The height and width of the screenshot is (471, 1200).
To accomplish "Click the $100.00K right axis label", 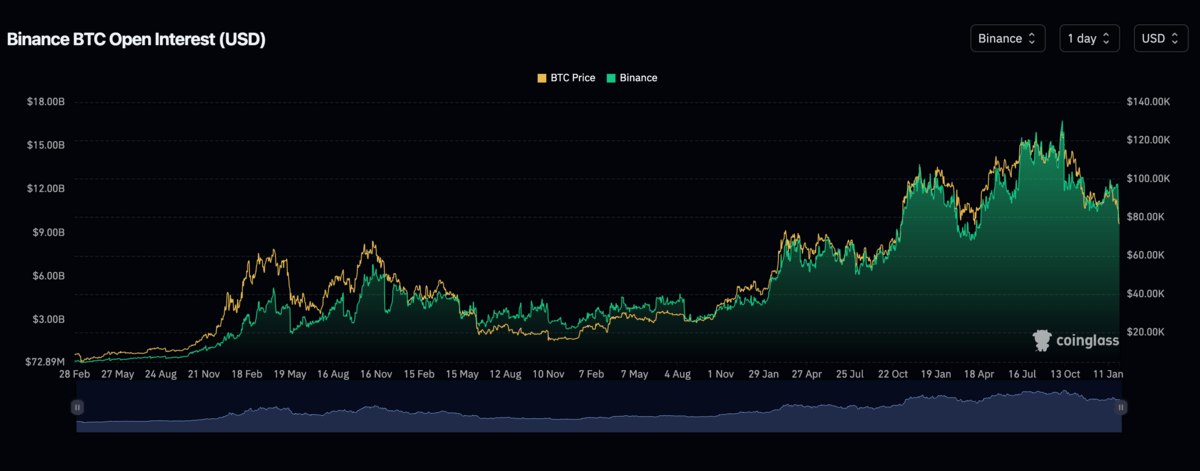I will point(1147,178).
